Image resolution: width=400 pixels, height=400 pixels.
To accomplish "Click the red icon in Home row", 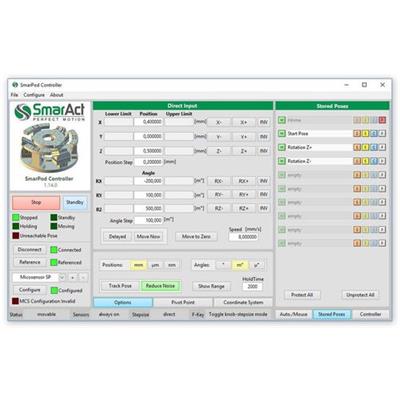I will tap(382, 120).
